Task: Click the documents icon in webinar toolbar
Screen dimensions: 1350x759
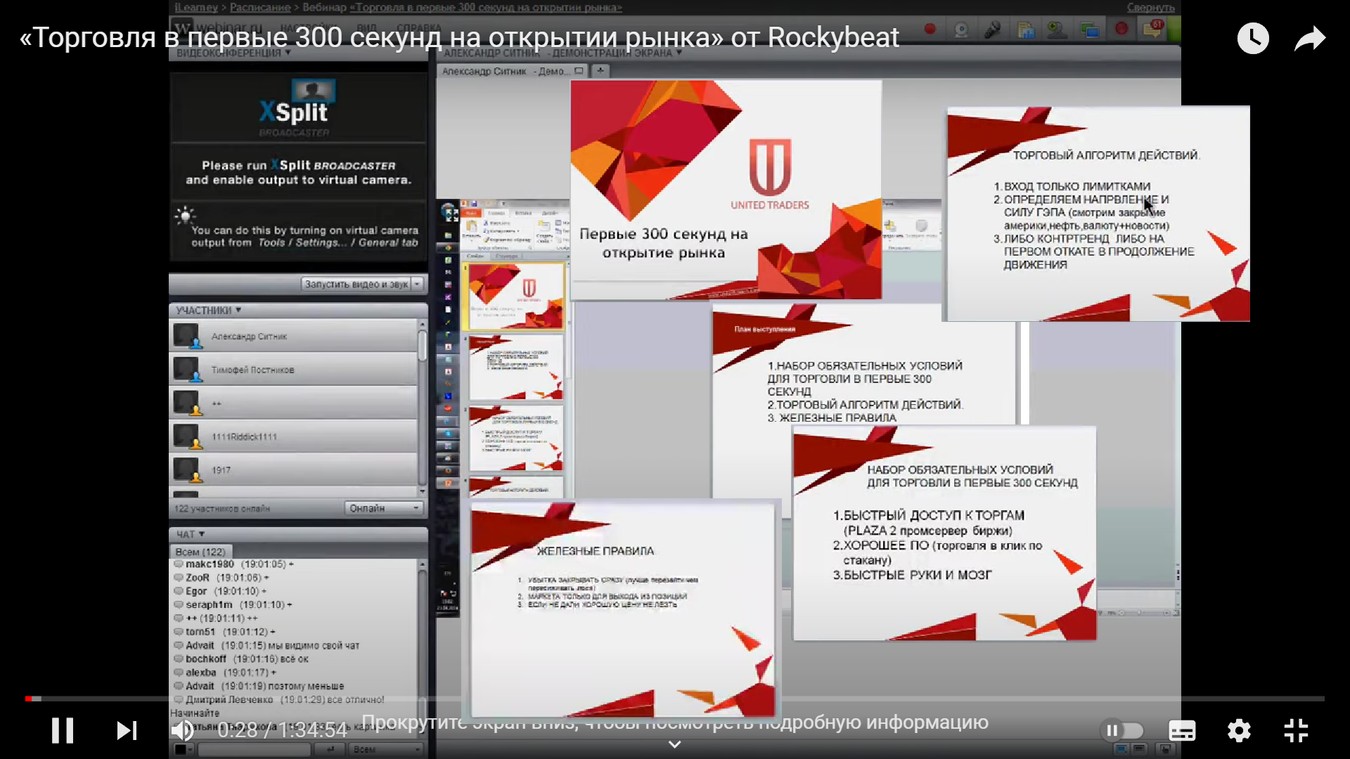Action: [x=1025, y=29]
